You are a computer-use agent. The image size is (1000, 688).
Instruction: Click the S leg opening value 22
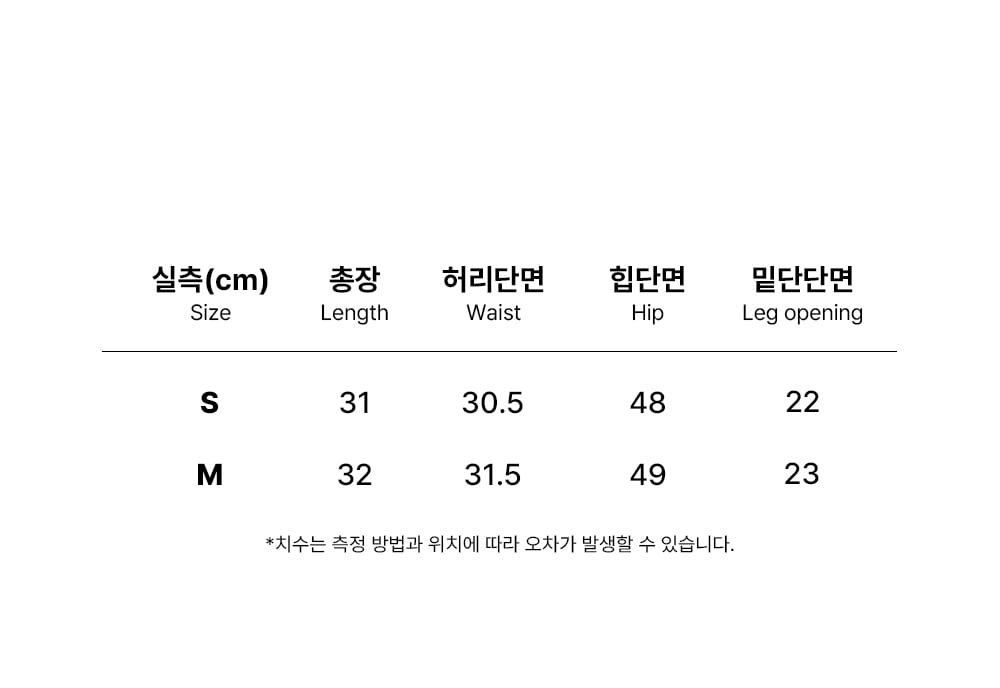(x=802, y=402)
